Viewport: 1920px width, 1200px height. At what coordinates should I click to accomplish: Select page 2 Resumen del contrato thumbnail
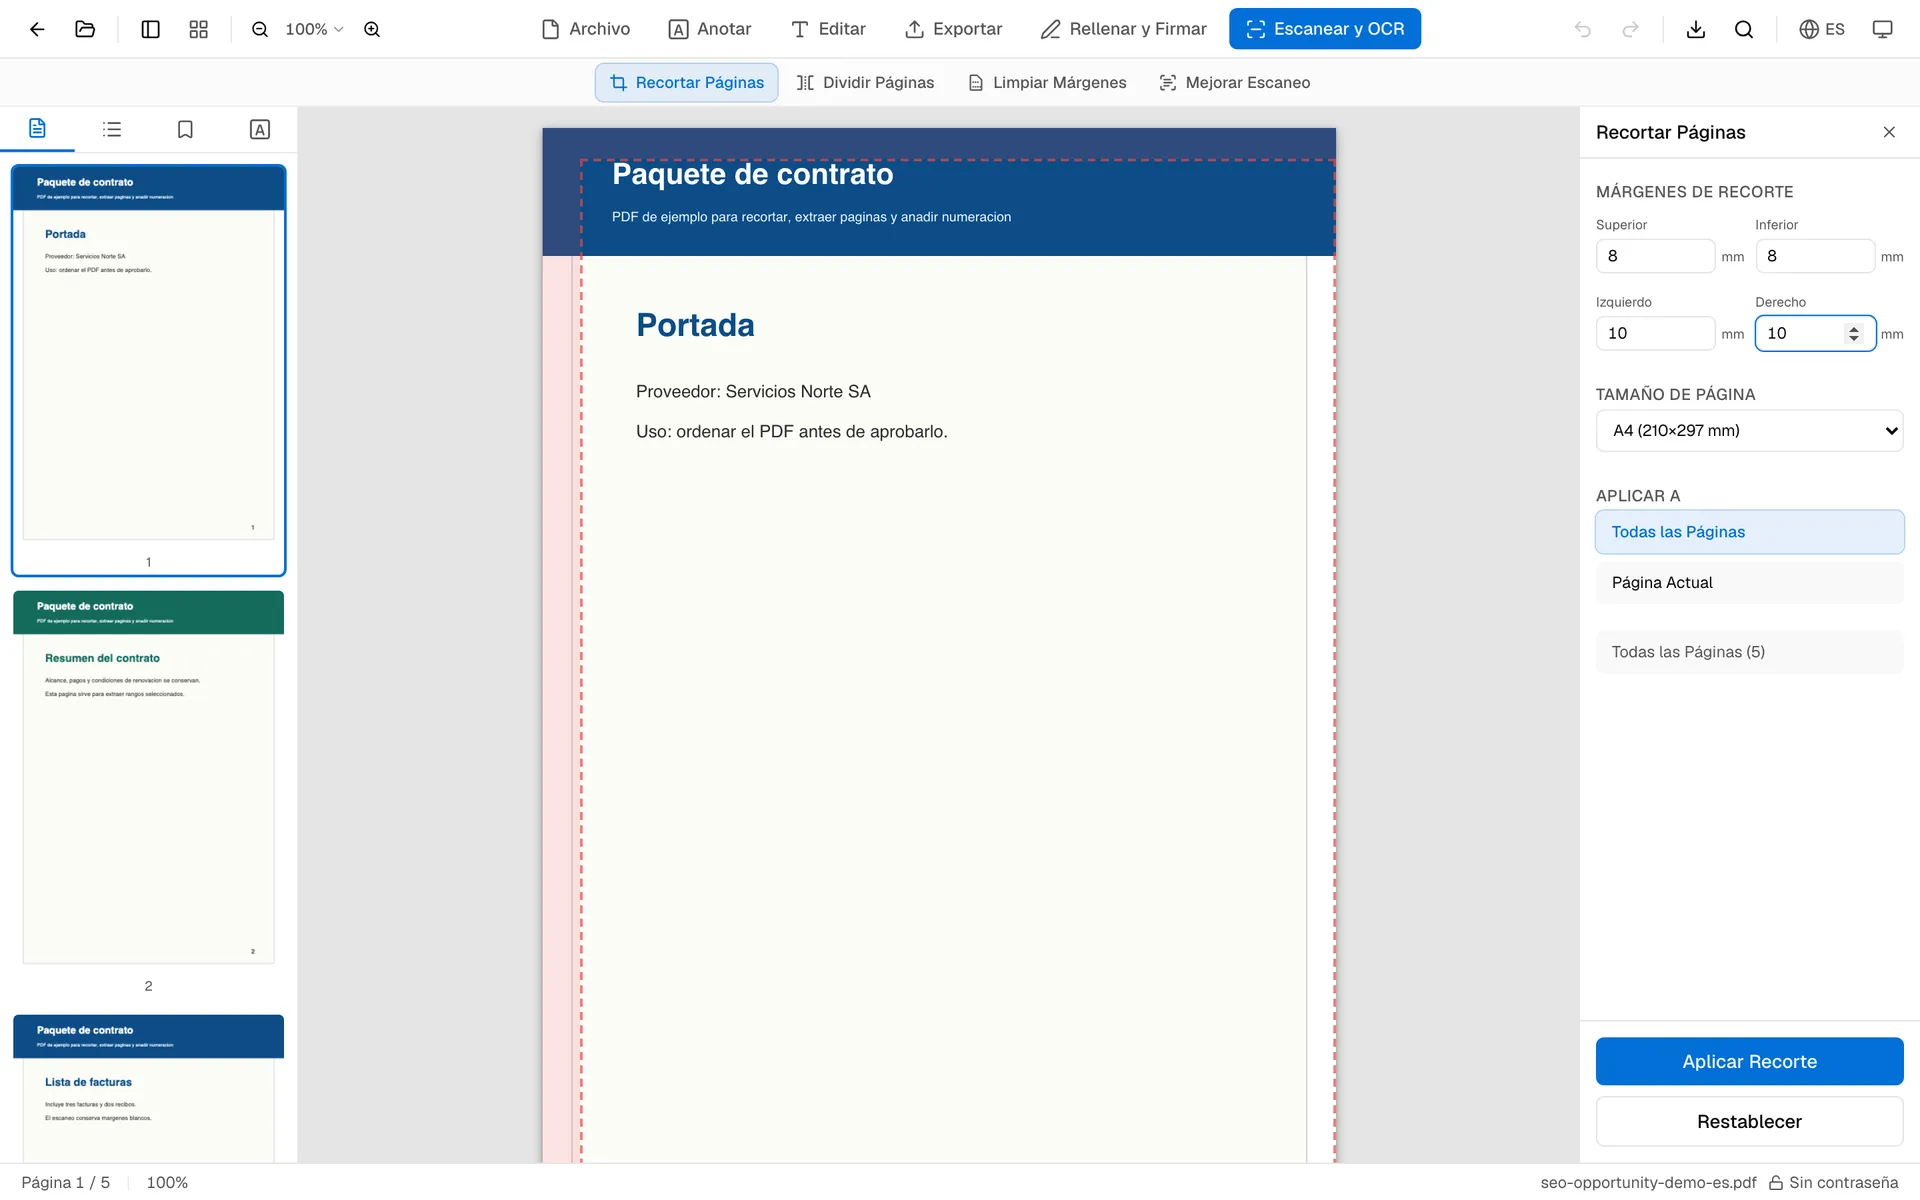point(148,780)
